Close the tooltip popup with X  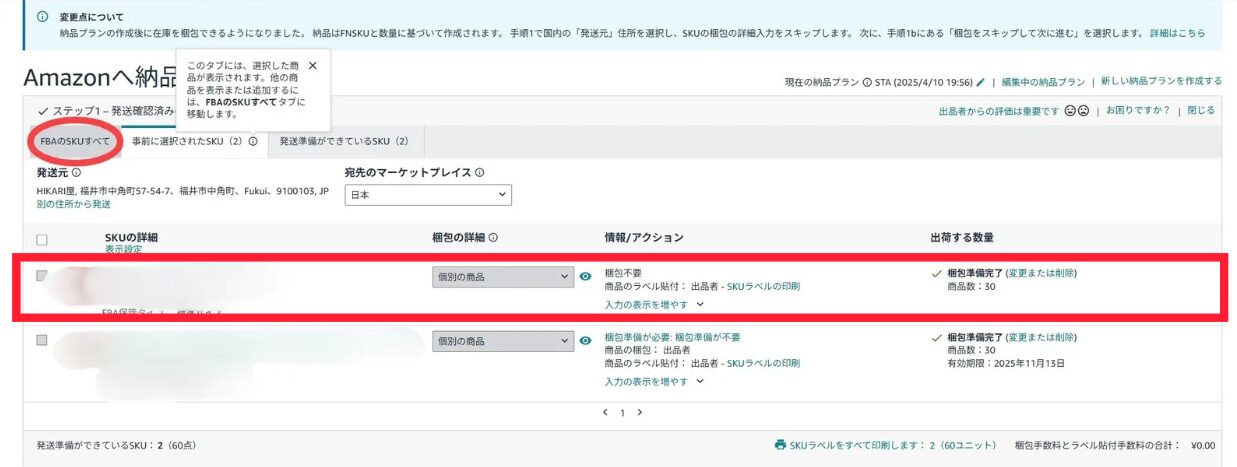(313, 65)
